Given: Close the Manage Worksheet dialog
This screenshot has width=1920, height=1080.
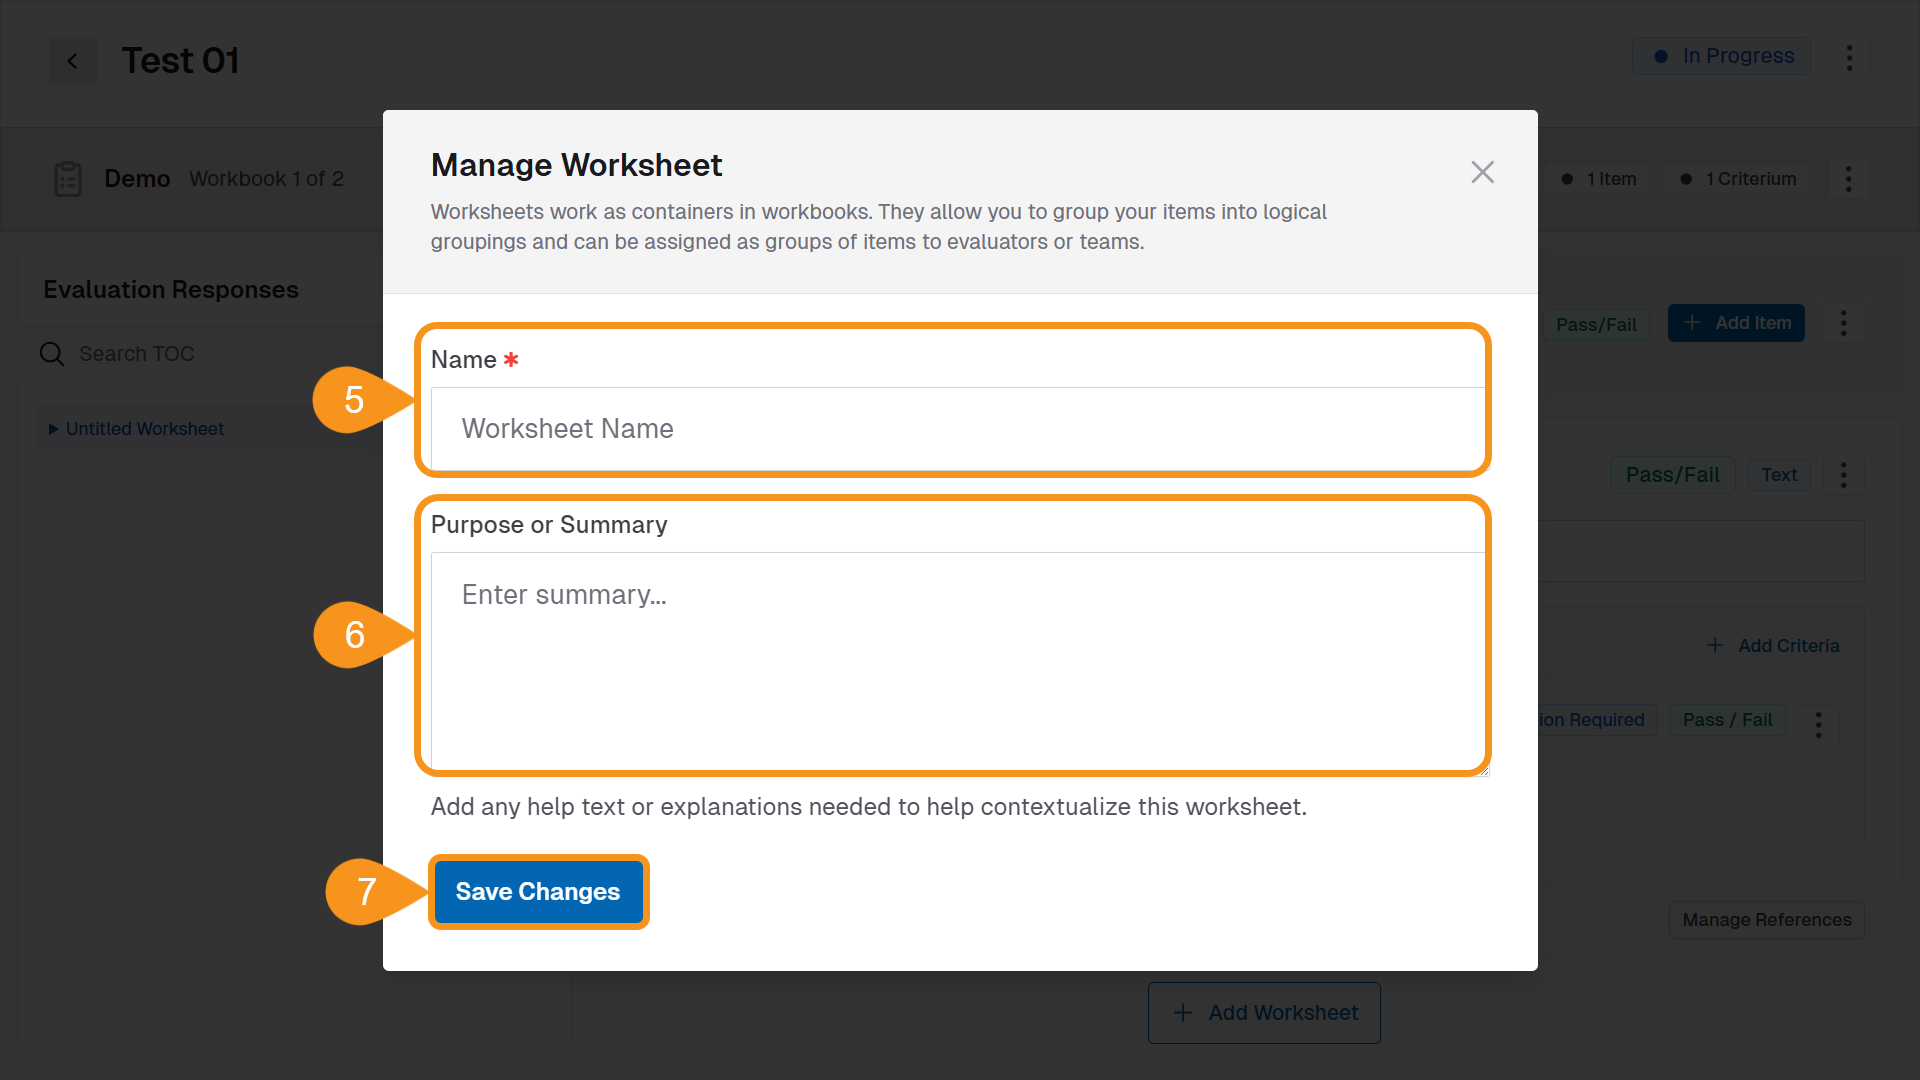Looking at the screenshot, I should 1482,172.
